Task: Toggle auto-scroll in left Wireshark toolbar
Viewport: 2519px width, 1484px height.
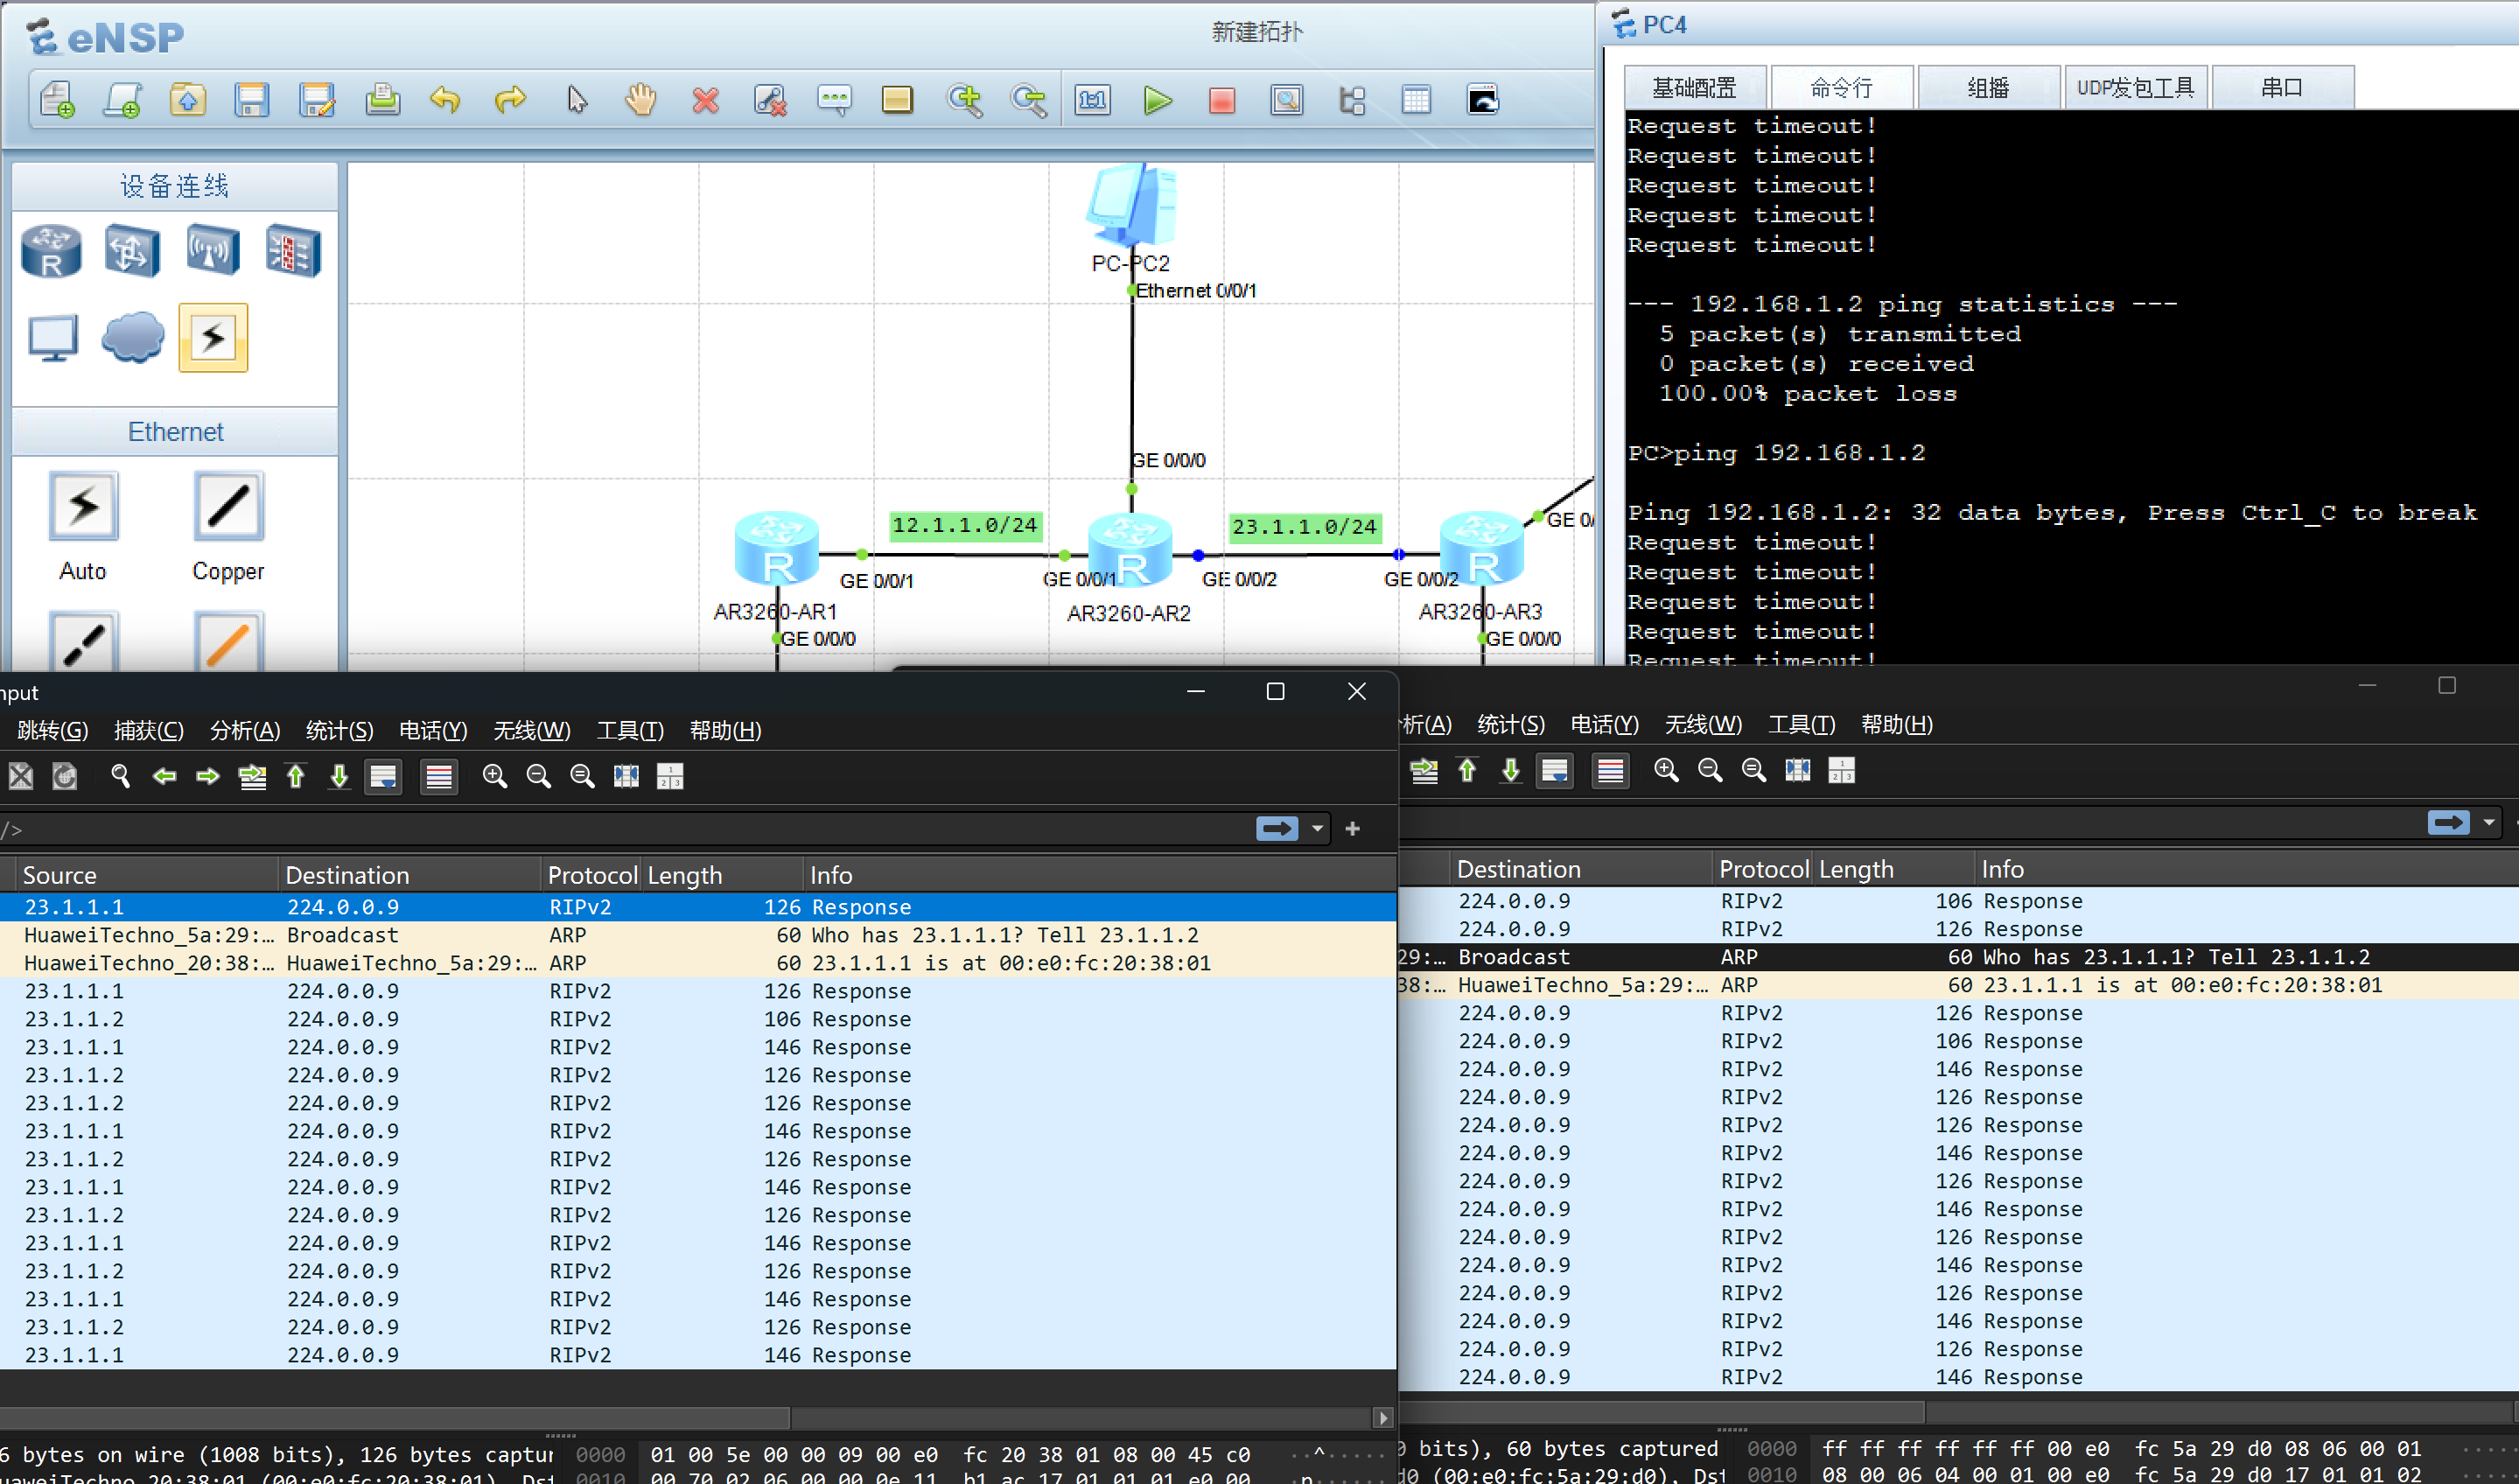Action: [x=383, y=777]
